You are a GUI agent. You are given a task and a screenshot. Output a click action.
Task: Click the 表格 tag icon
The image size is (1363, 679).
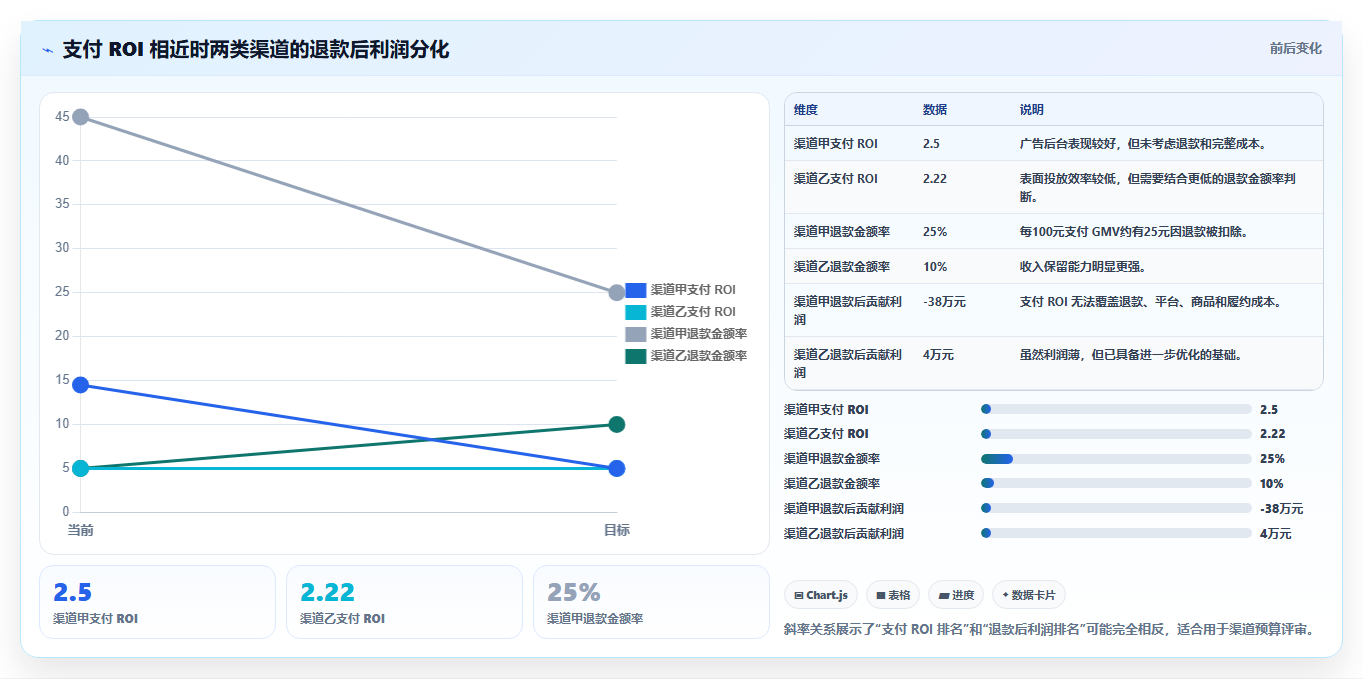point(880,595)
